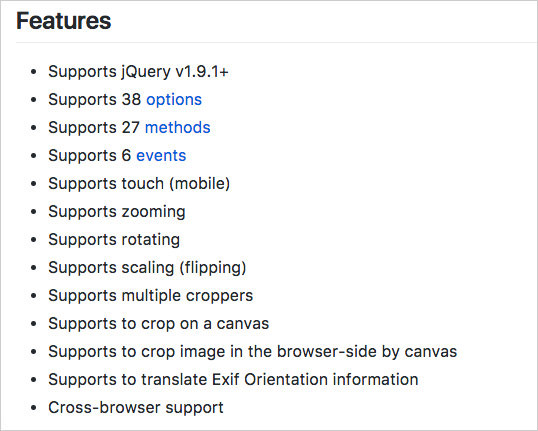Click the Supports jQuery v1.9.1+ text

pyautogui.click(x=138, y=72)
